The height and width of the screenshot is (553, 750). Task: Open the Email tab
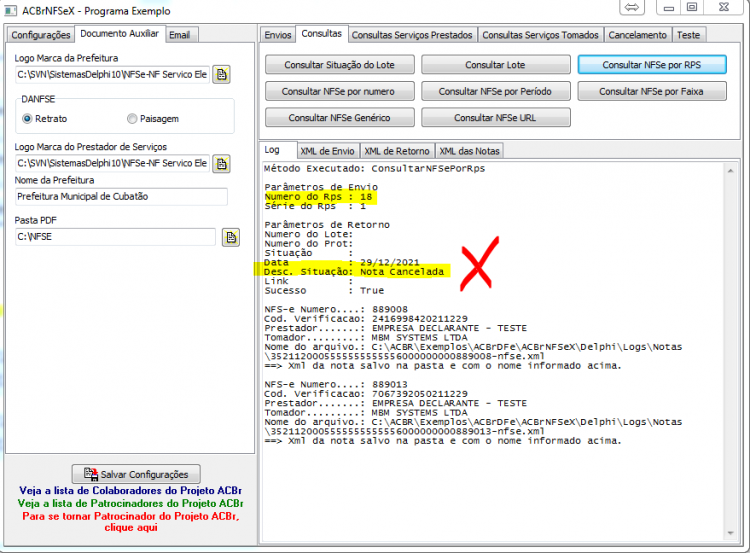(180, 35)
